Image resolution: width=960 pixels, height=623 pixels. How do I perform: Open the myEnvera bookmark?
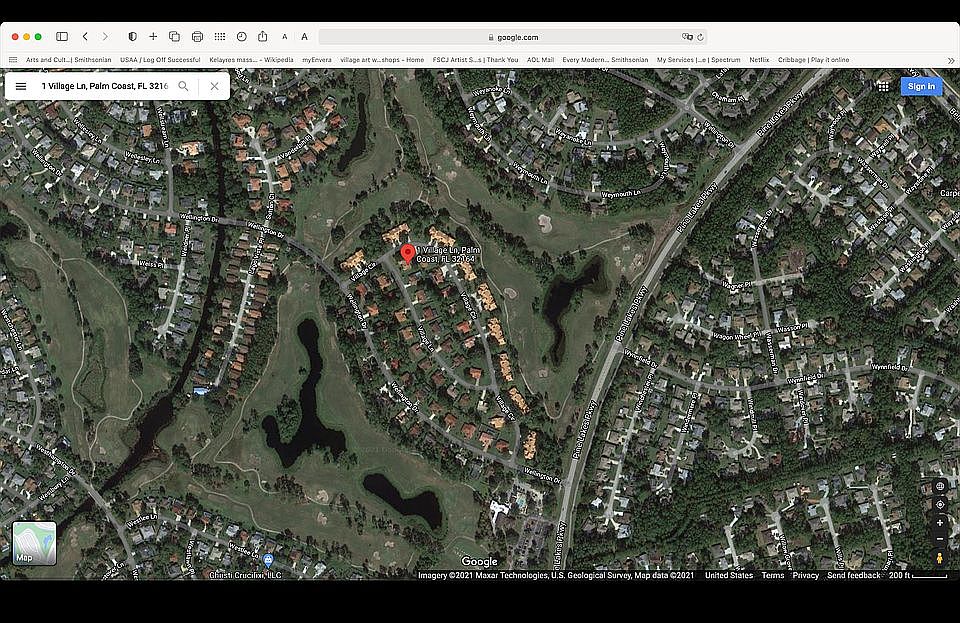pos(317,60)
